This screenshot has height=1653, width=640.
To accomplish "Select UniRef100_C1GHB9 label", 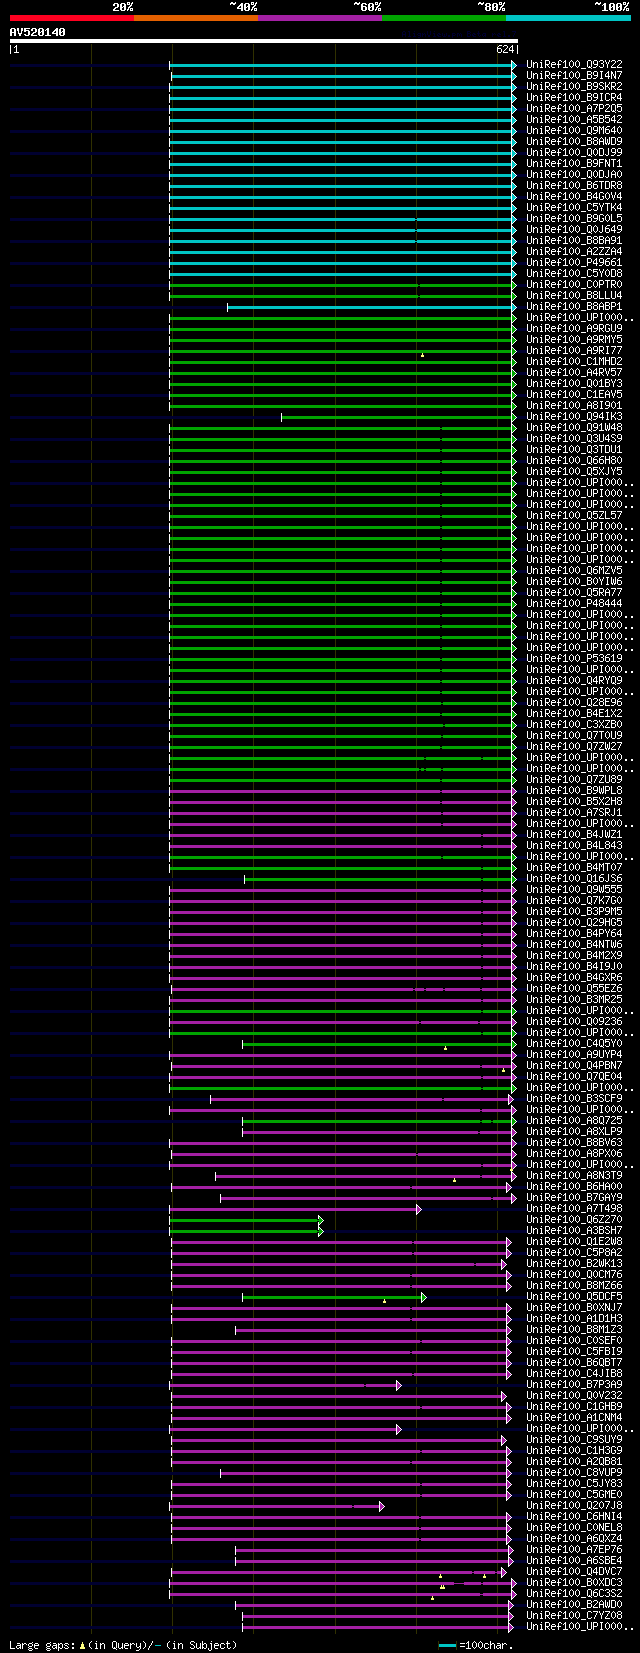I will 574,1406.
